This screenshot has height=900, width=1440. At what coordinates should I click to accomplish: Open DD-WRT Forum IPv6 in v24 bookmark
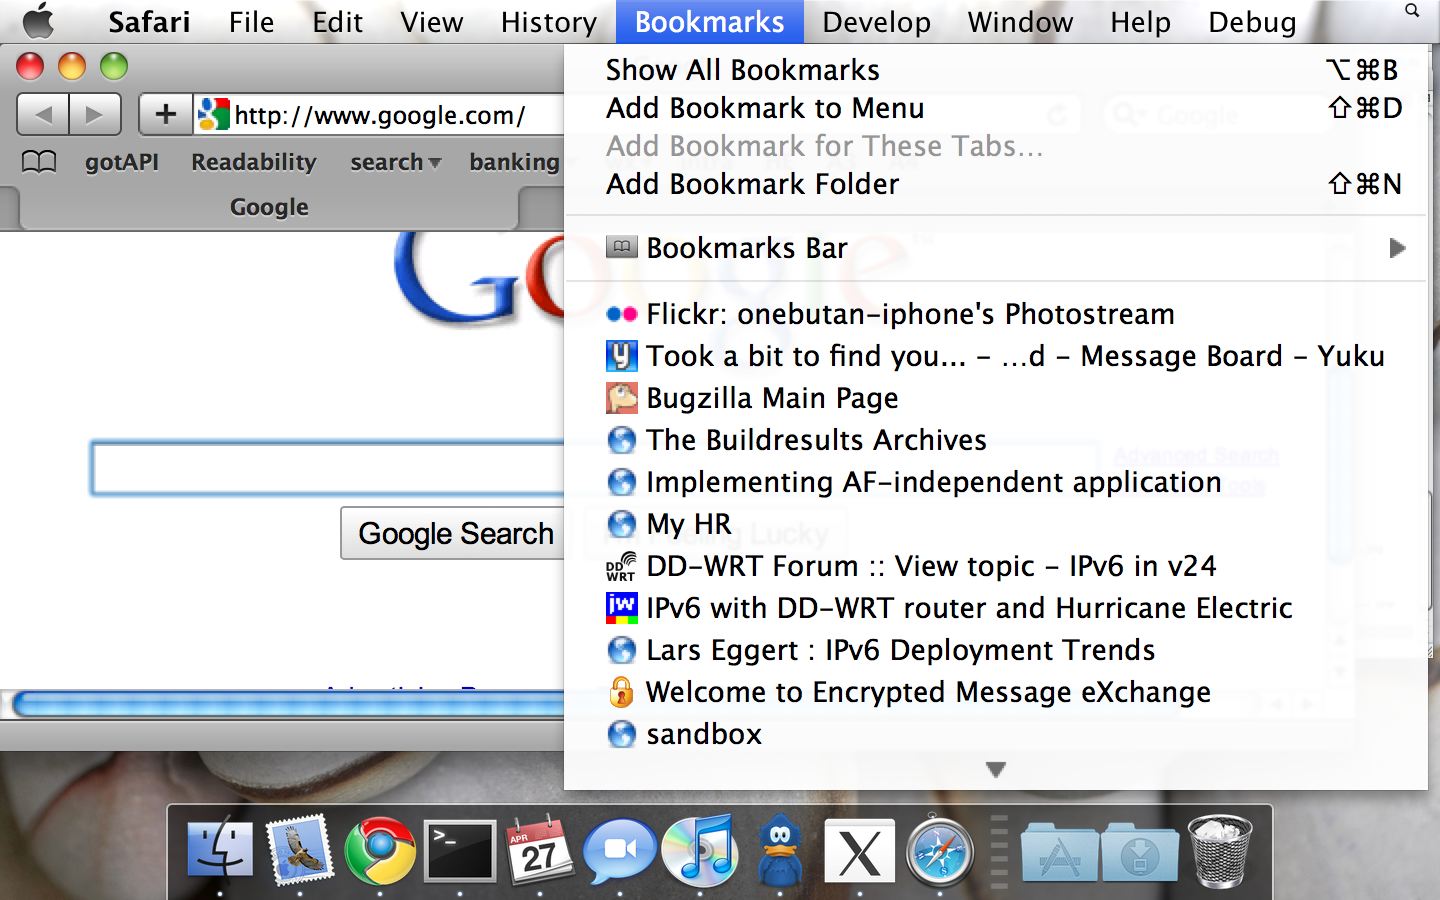click(x=996, y=566)
